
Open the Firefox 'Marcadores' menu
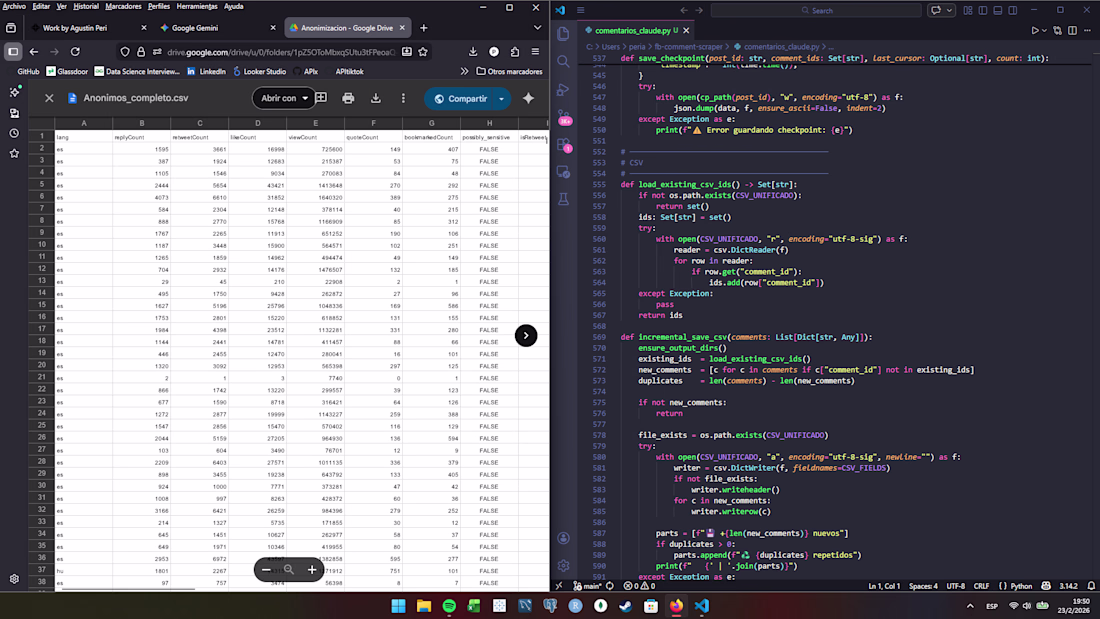pyautogui.click(x=123, y=6)
